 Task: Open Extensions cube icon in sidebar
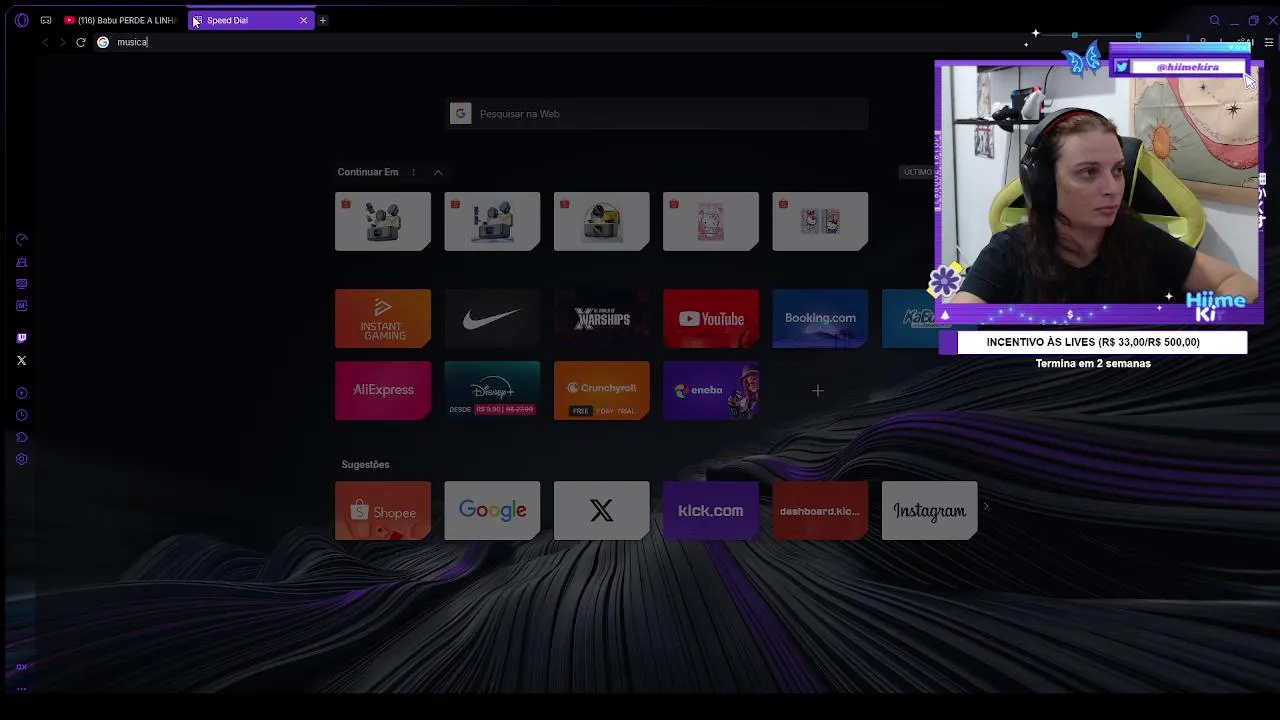pyautogui.click(x=22, y=437)
